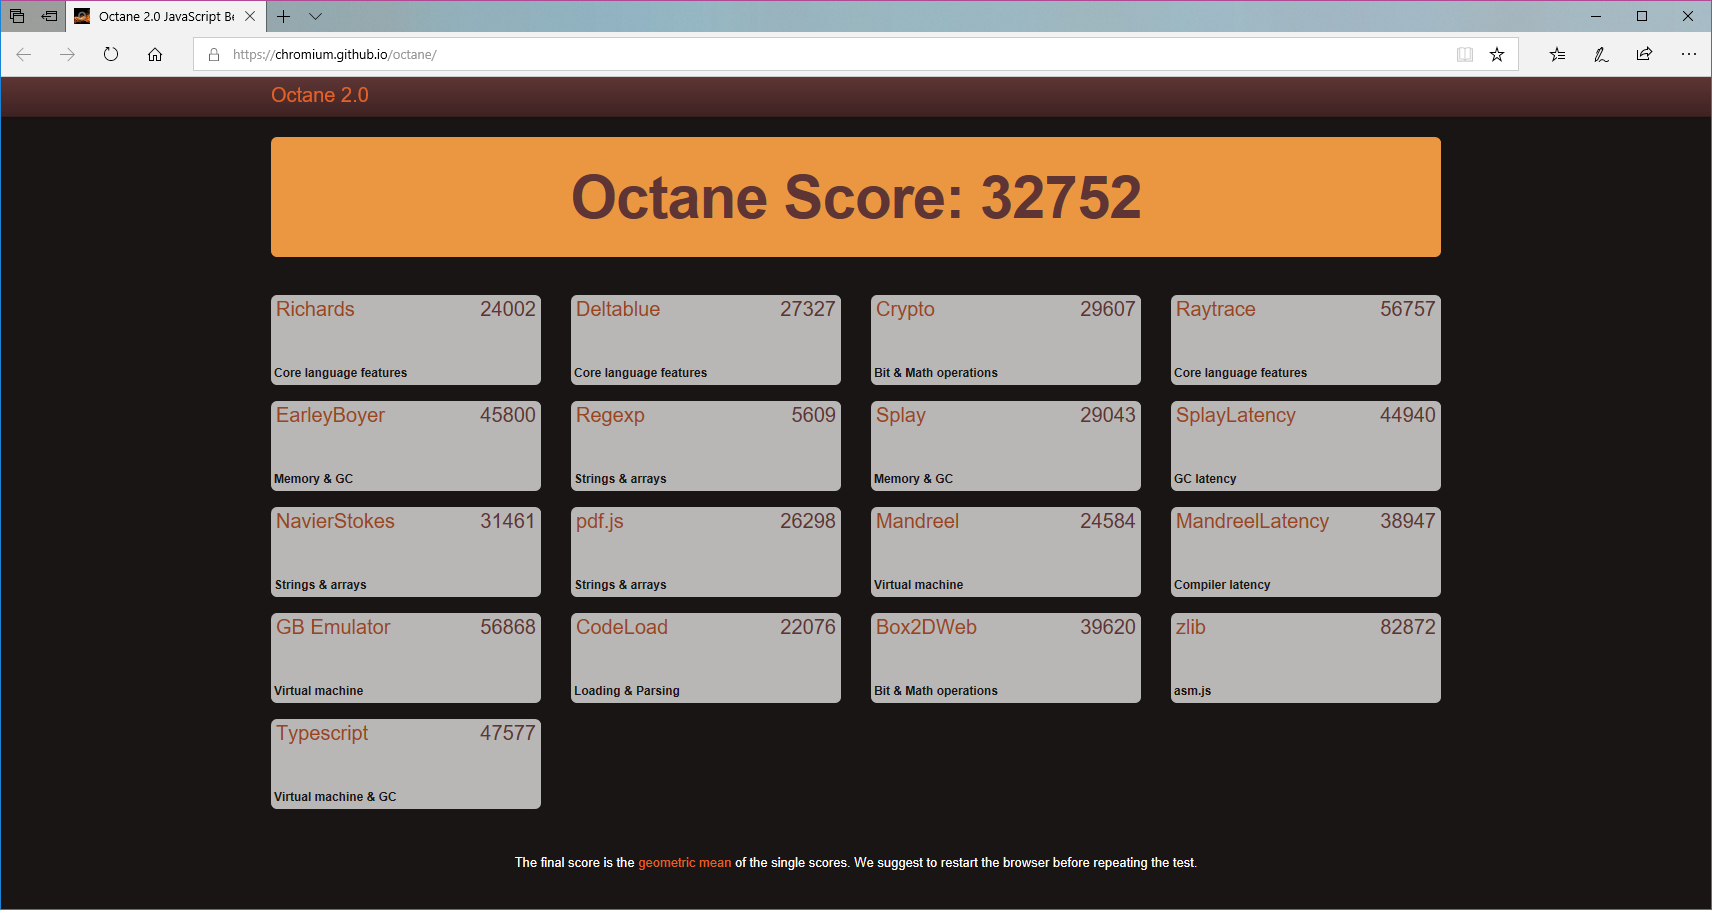Maximize the browser window

(x=1642, y=16)
